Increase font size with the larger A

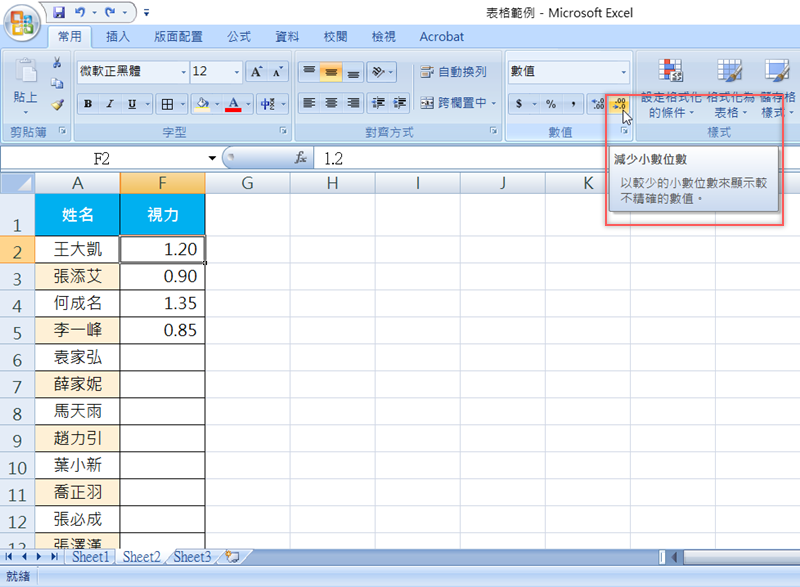pyautogui.click(x=256, y=71)
